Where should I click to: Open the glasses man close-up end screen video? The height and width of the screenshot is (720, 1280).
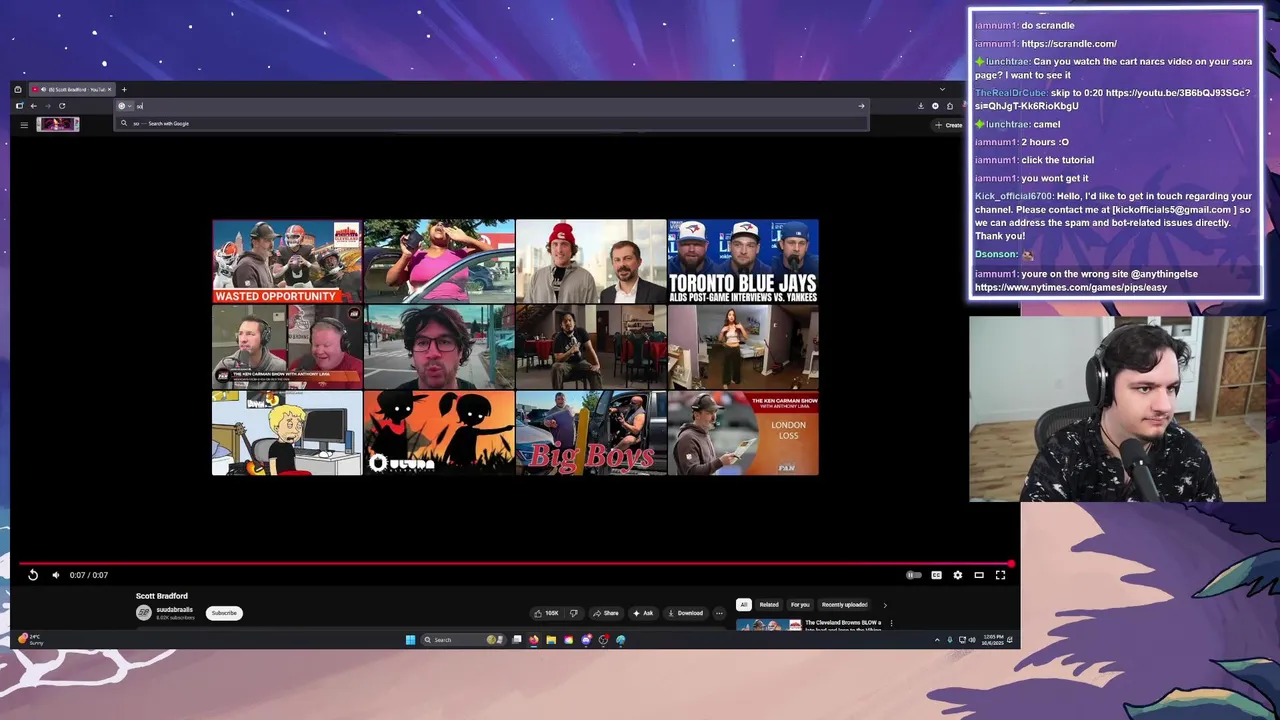[x=439, y=347]
